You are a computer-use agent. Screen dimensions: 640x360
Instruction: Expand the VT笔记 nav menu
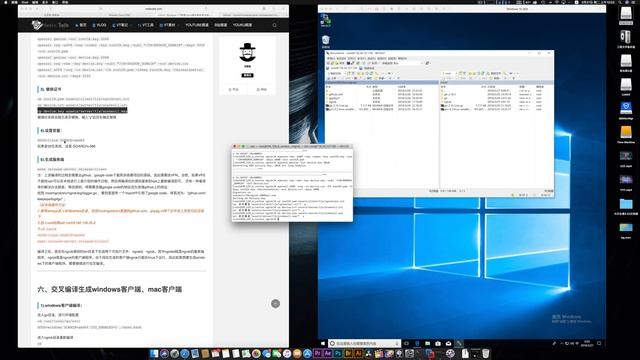pyautogui.click(x=122, y=25)
